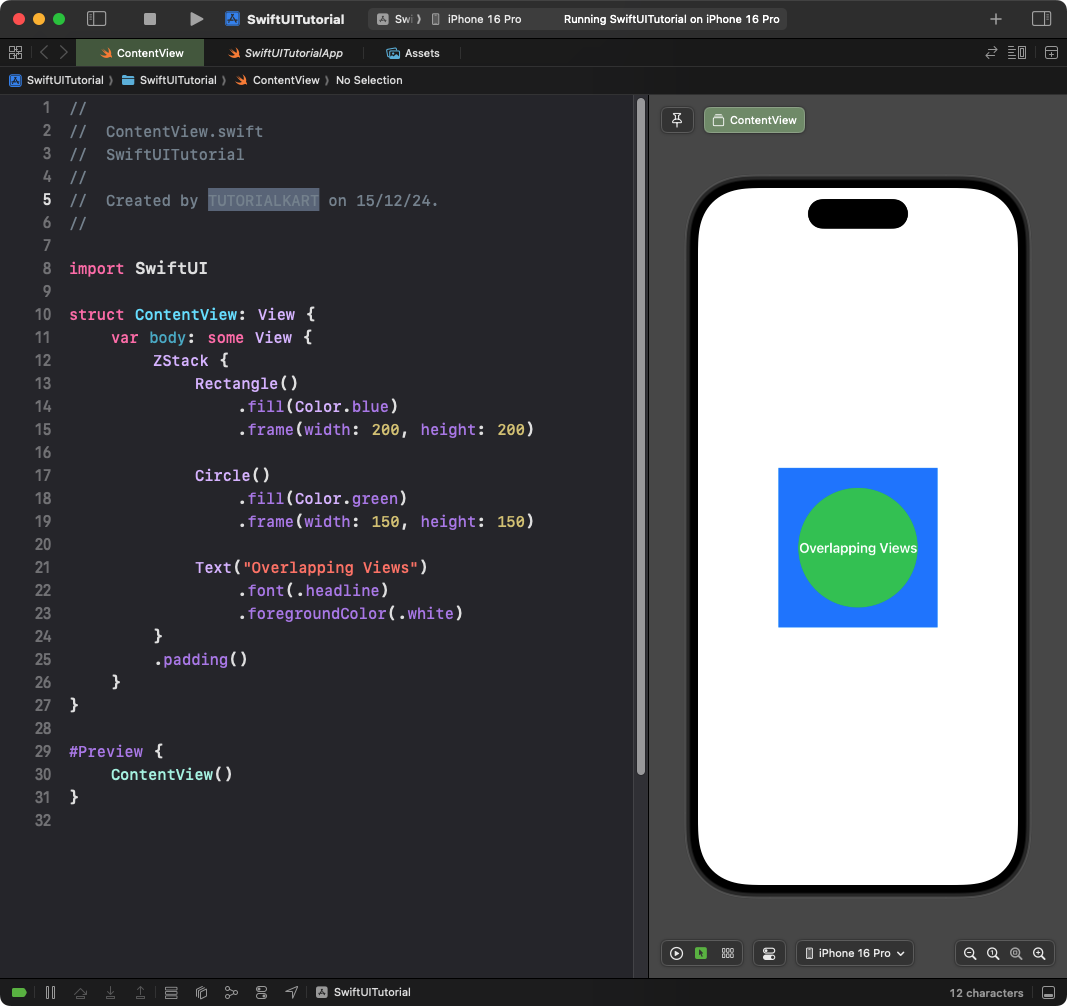Switch to the Assets tab
1067x1006 pixels.
pos(413,53)
